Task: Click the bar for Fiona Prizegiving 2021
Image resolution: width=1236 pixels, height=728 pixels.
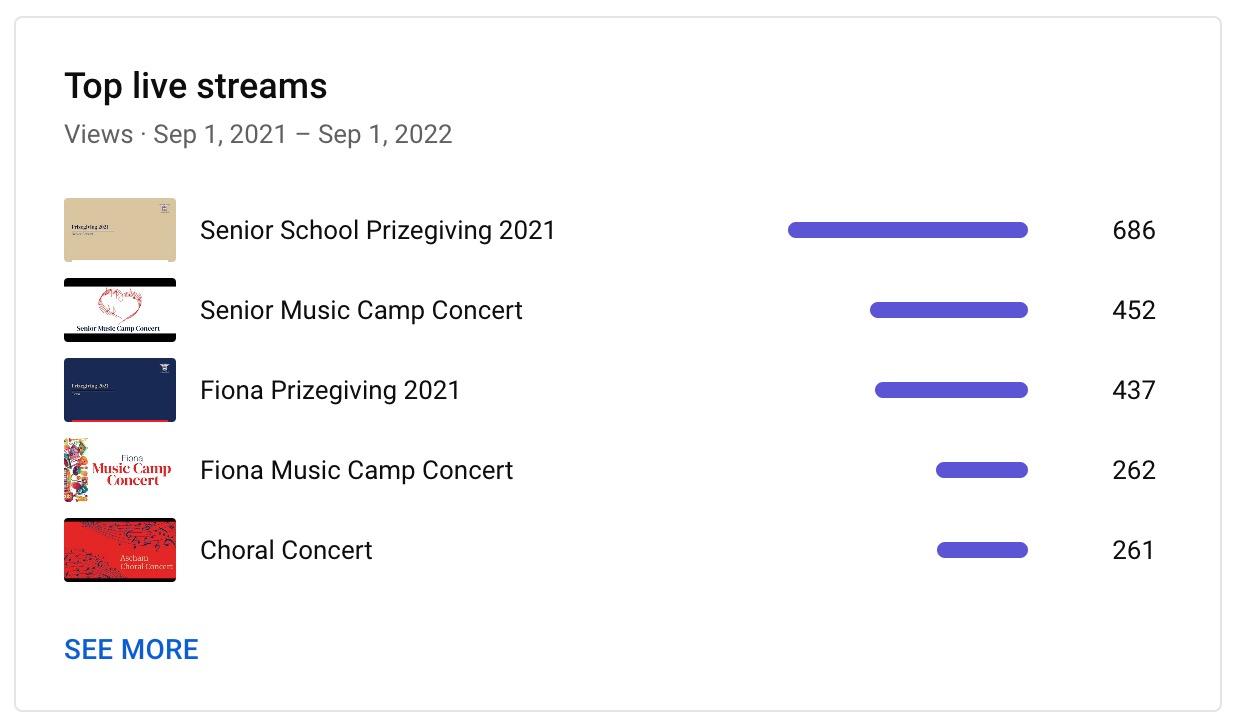Action: (x=951, y=390)
